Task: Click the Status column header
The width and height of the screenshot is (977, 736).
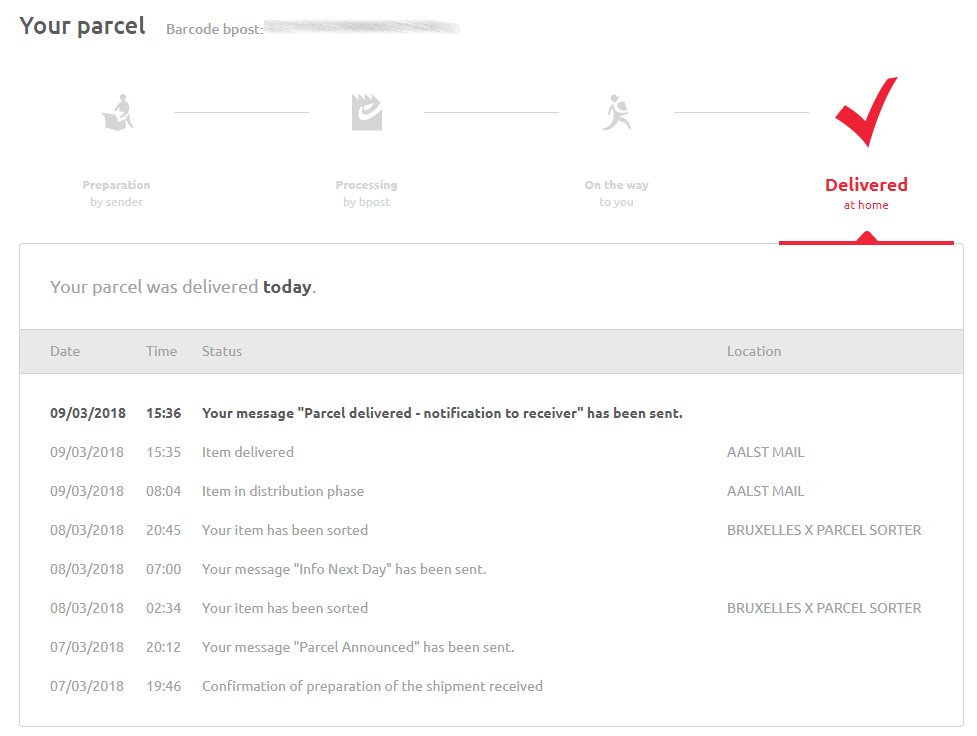Action: click(x=222, y=351)
